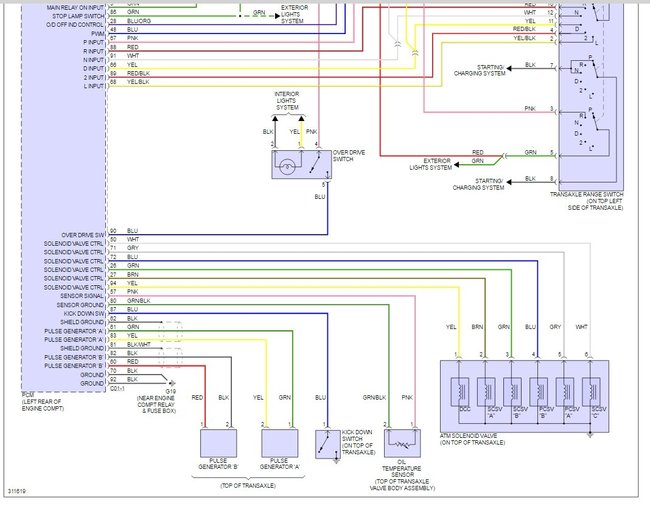Click 'EXTERIOR LIGHTS SYSTEM' near stop lamp wire
This screenshot has width=650, height=506.
(294, 14)
